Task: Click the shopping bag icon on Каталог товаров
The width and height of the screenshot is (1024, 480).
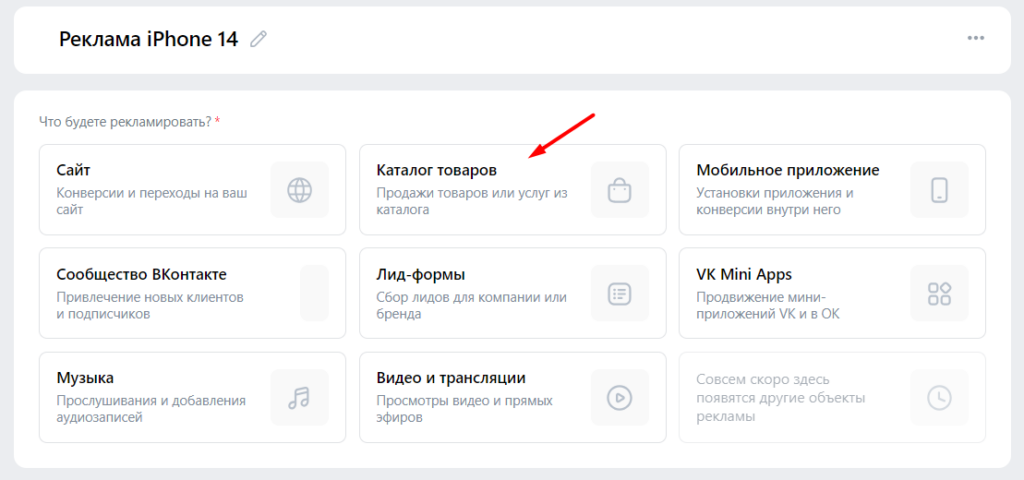Action: click(x=620, y=190)
